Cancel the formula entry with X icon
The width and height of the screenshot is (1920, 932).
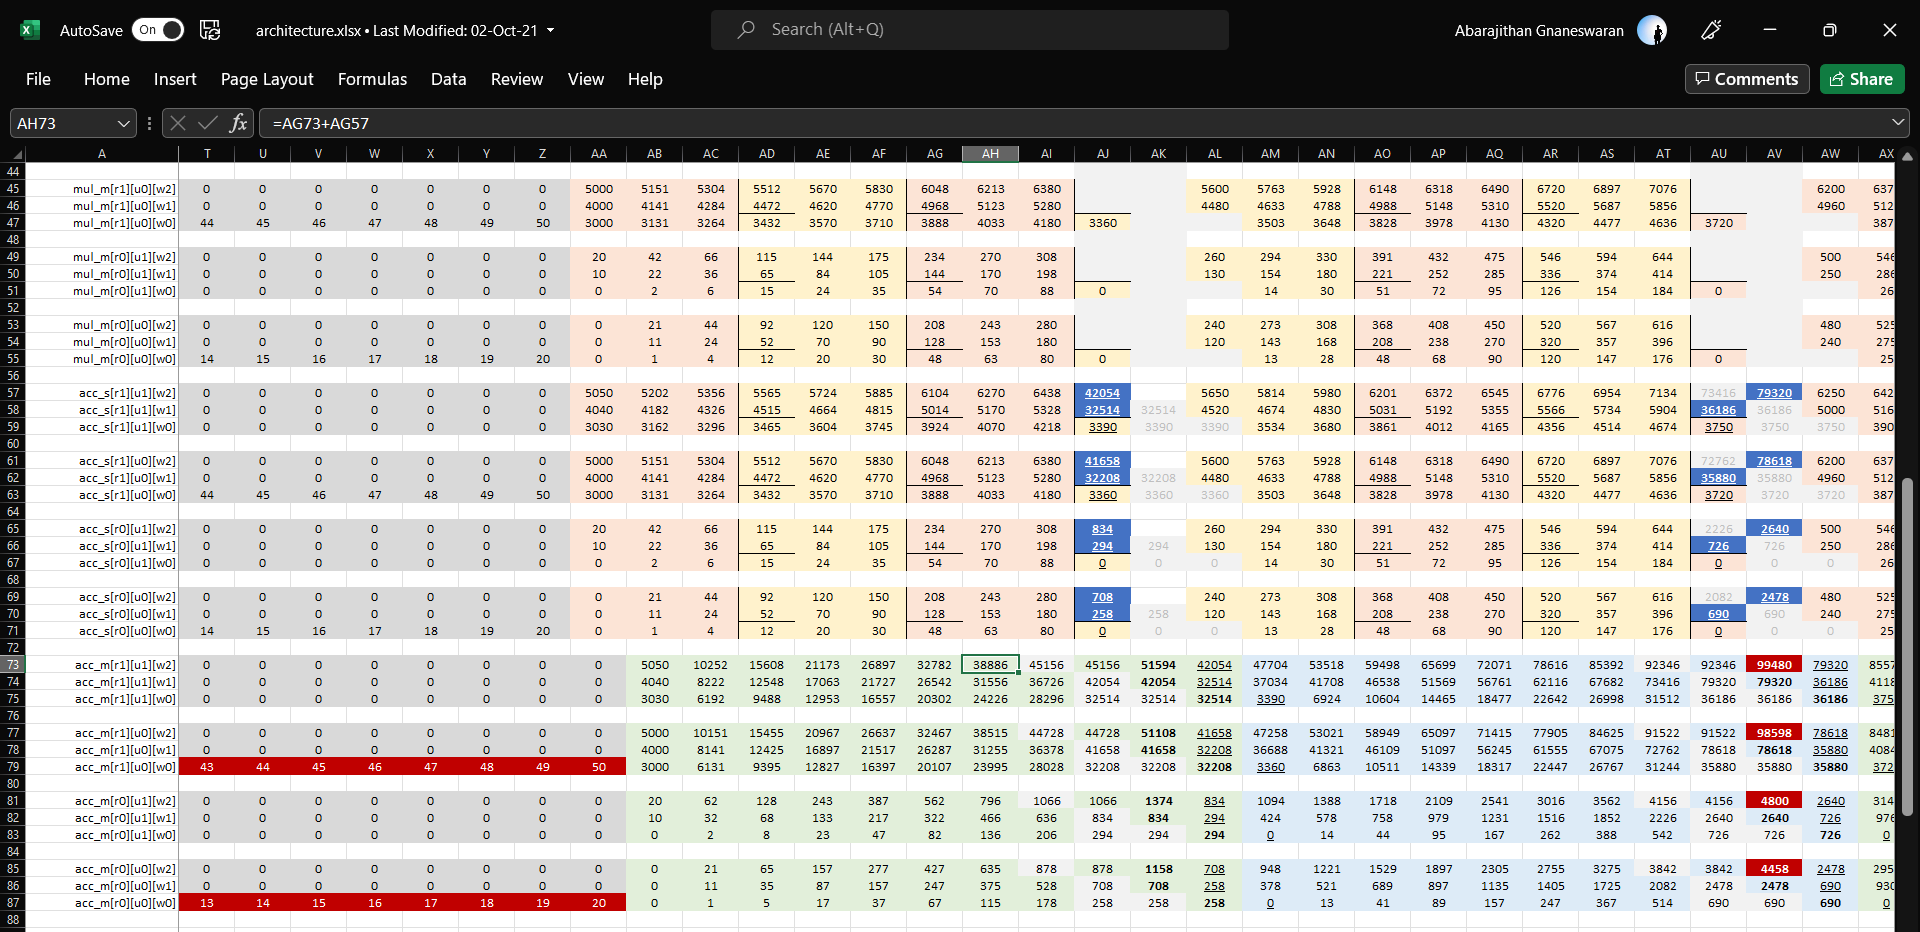(178, 123)
